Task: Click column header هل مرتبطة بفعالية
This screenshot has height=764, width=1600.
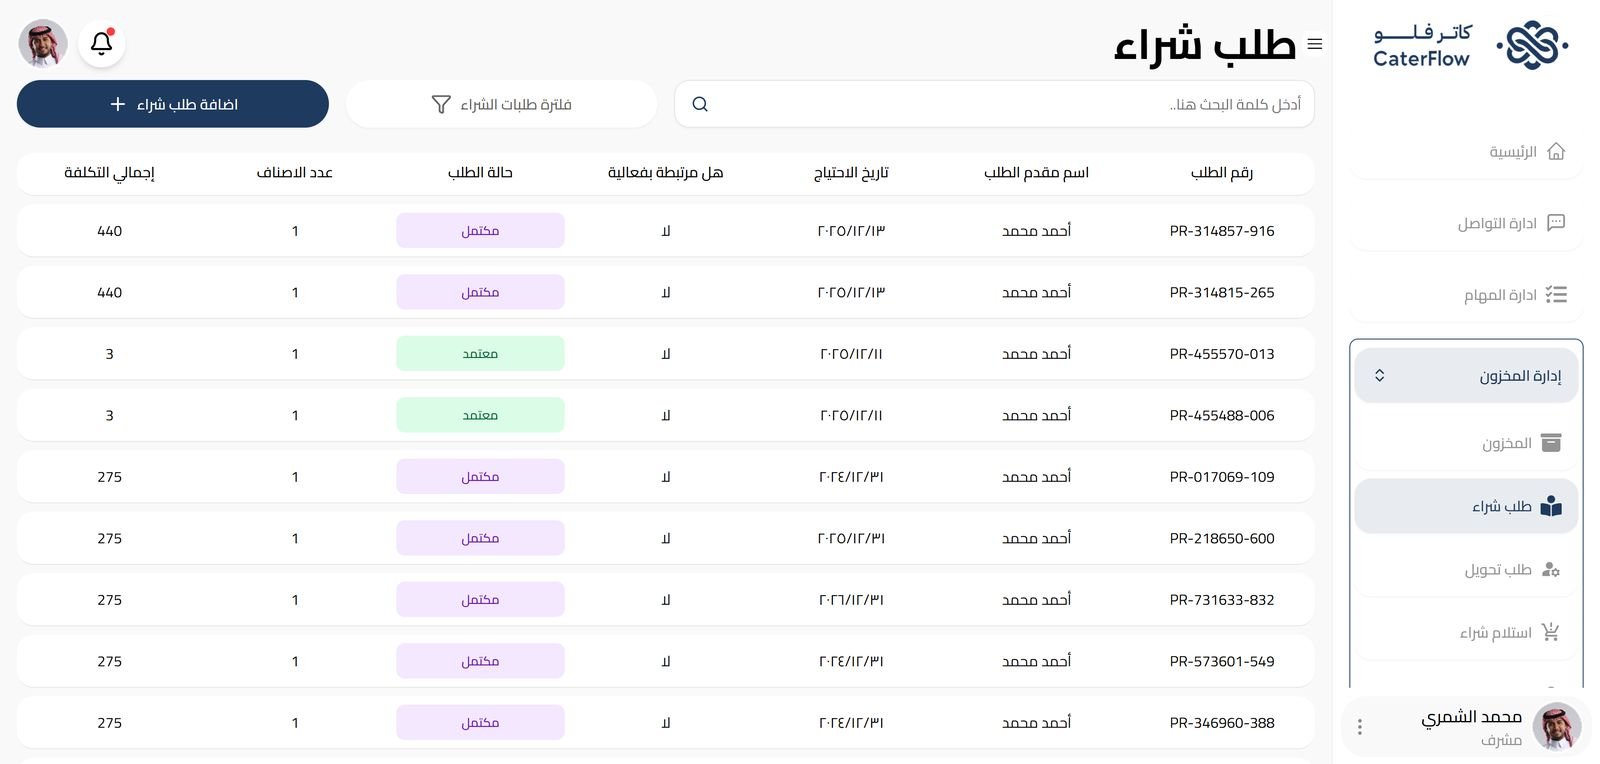Action: point(666,173)
